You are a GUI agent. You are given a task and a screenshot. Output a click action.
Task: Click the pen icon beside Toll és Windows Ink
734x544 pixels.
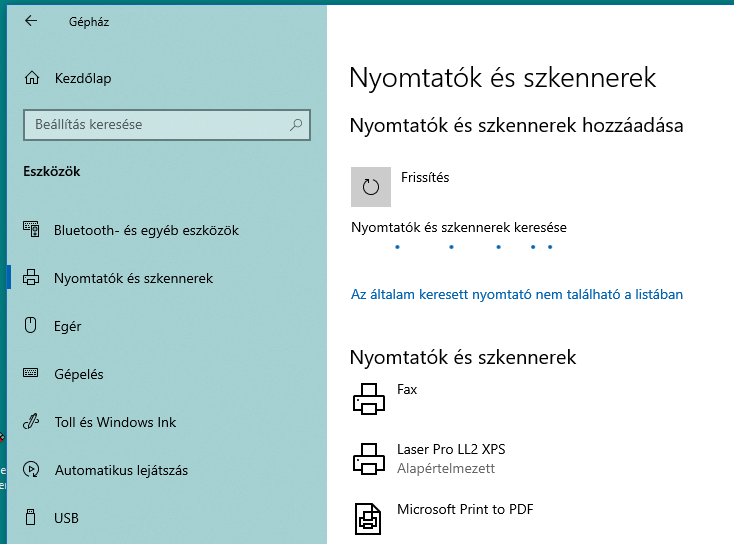click(x=31, y=421)
